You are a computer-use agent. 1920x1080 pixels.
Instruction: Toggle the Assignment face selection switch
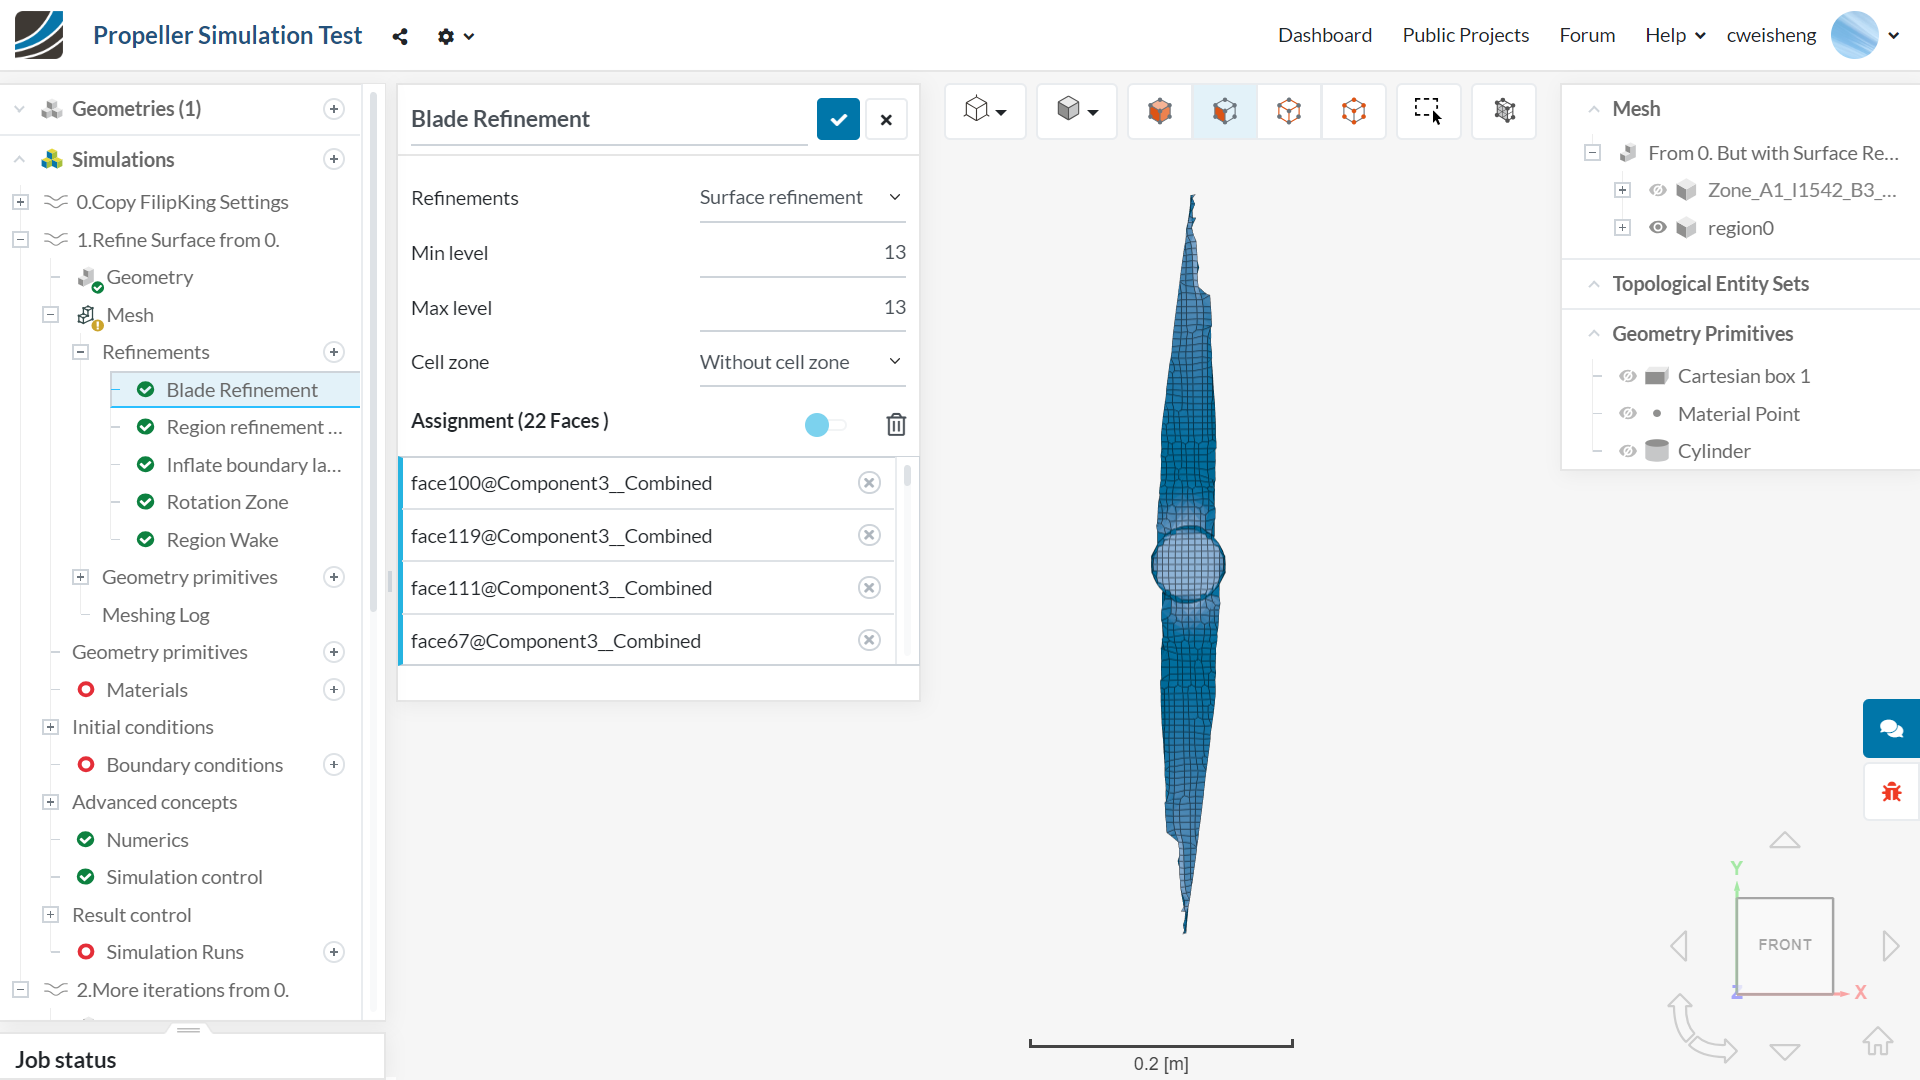(824, 425)
